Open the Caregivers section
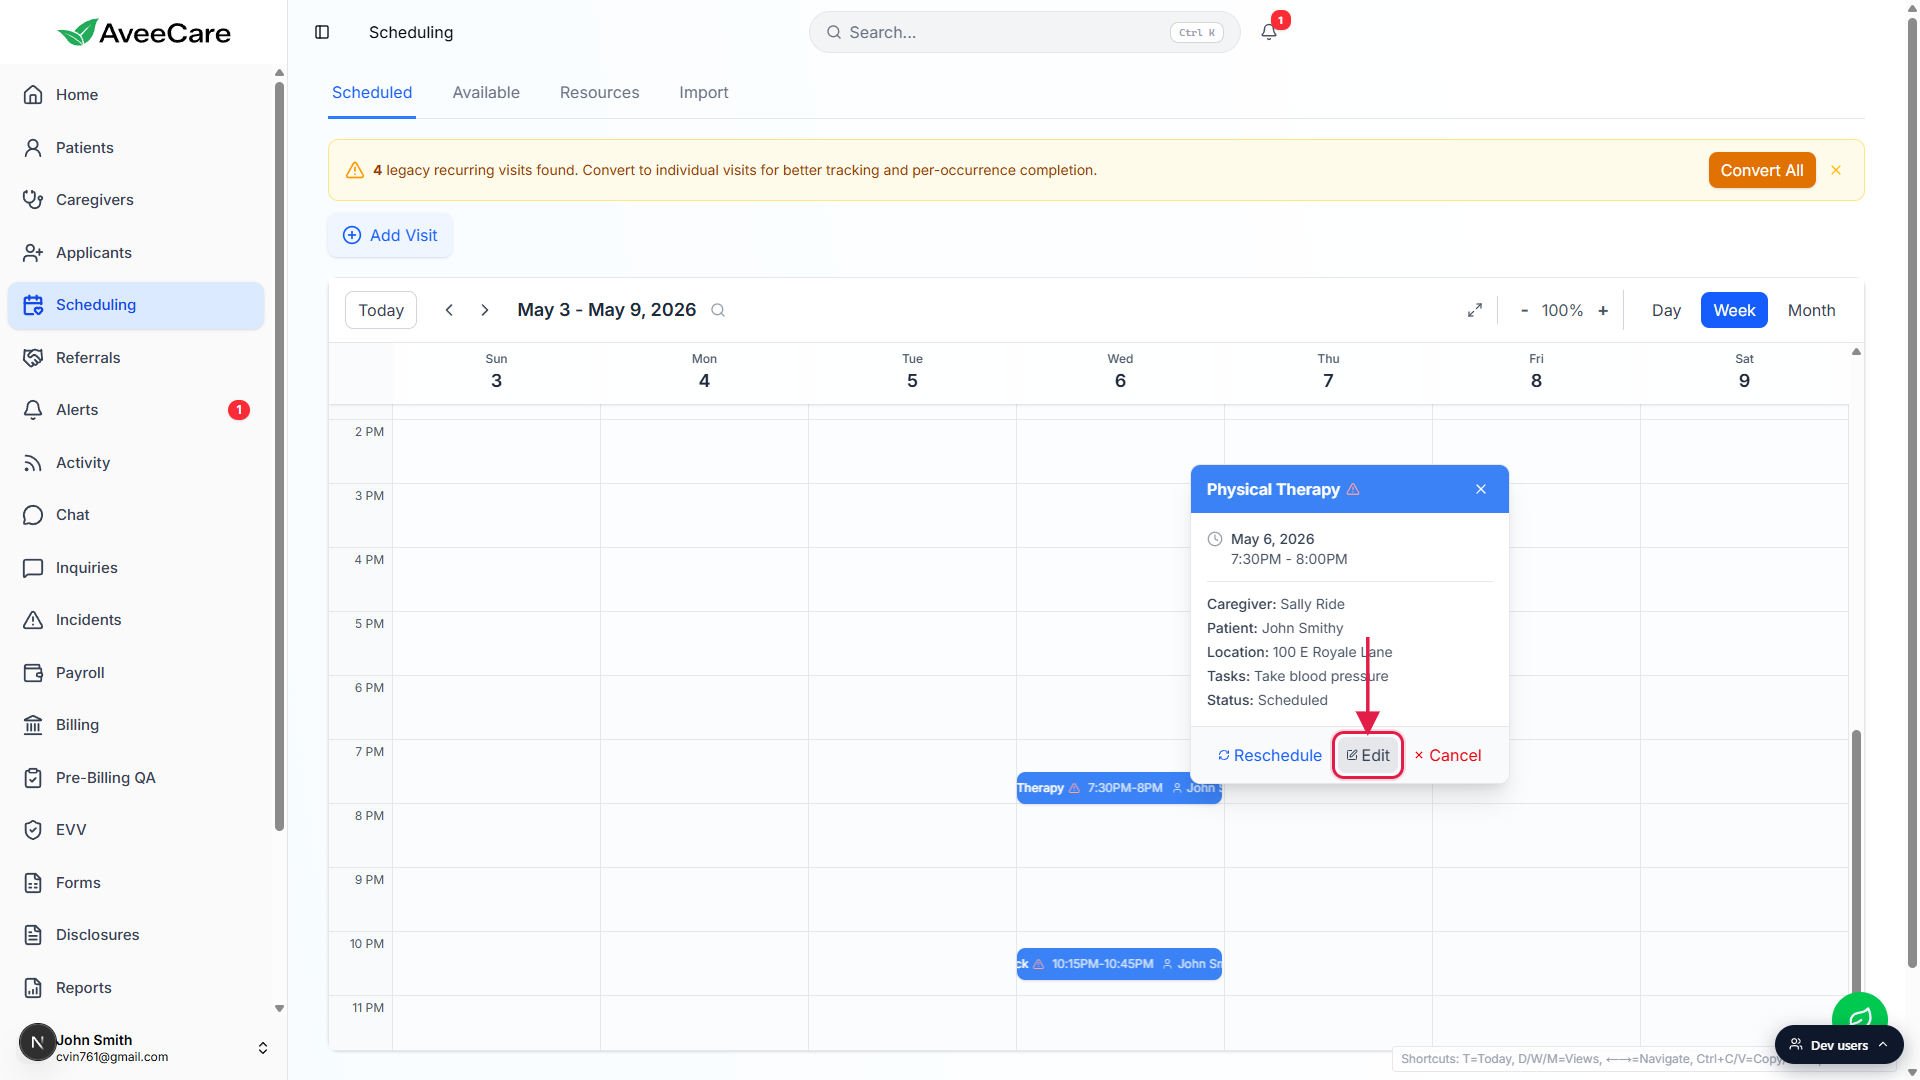Viewport: 1920px width, 1080px height. [x=136, y=200]
